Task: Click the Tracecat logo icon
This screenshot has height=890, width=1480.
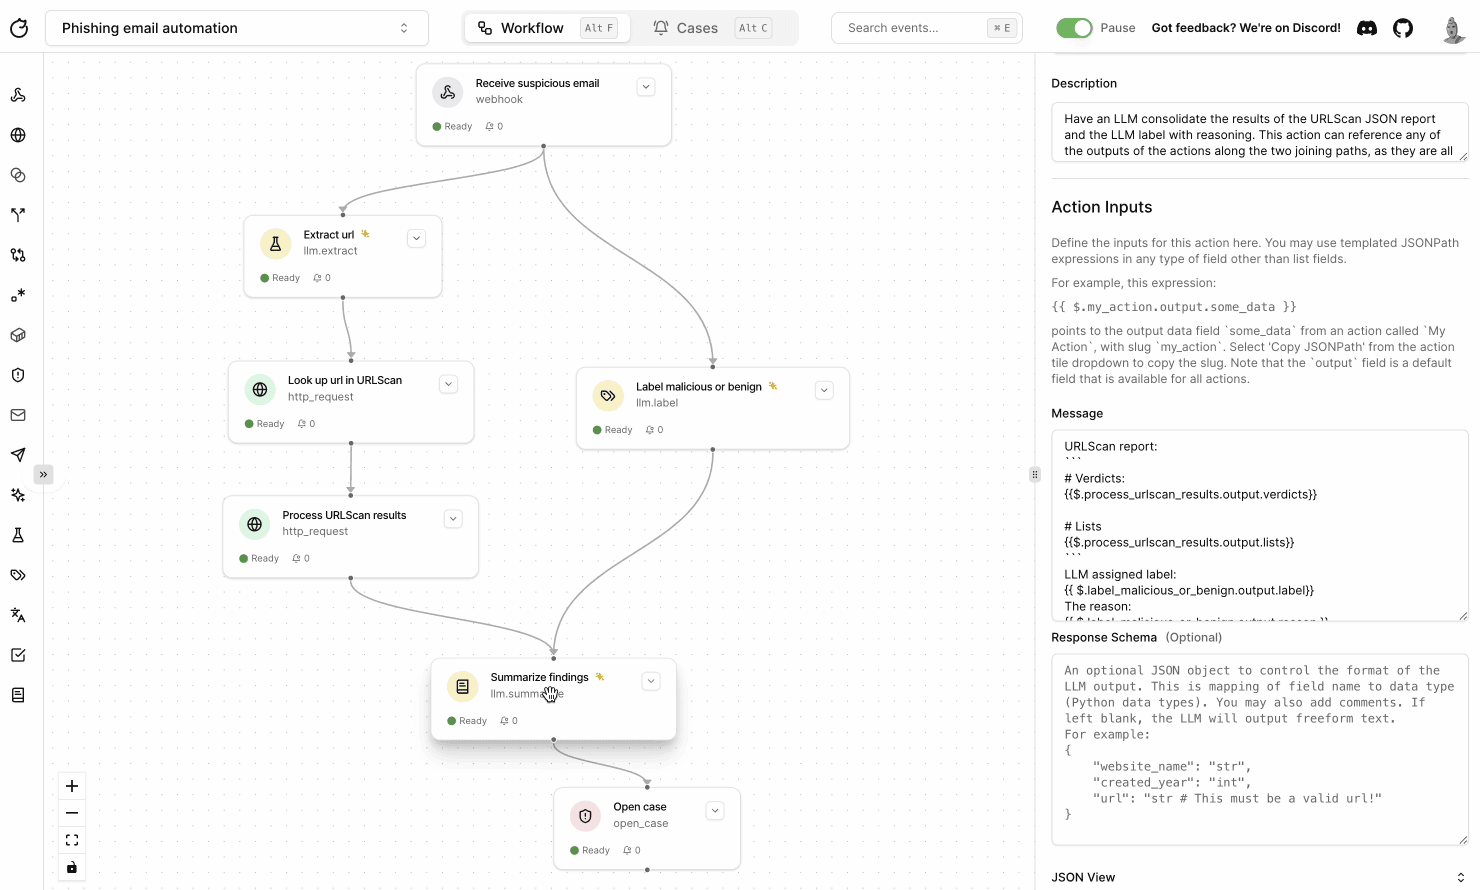Action: click(x=19, y=28)
